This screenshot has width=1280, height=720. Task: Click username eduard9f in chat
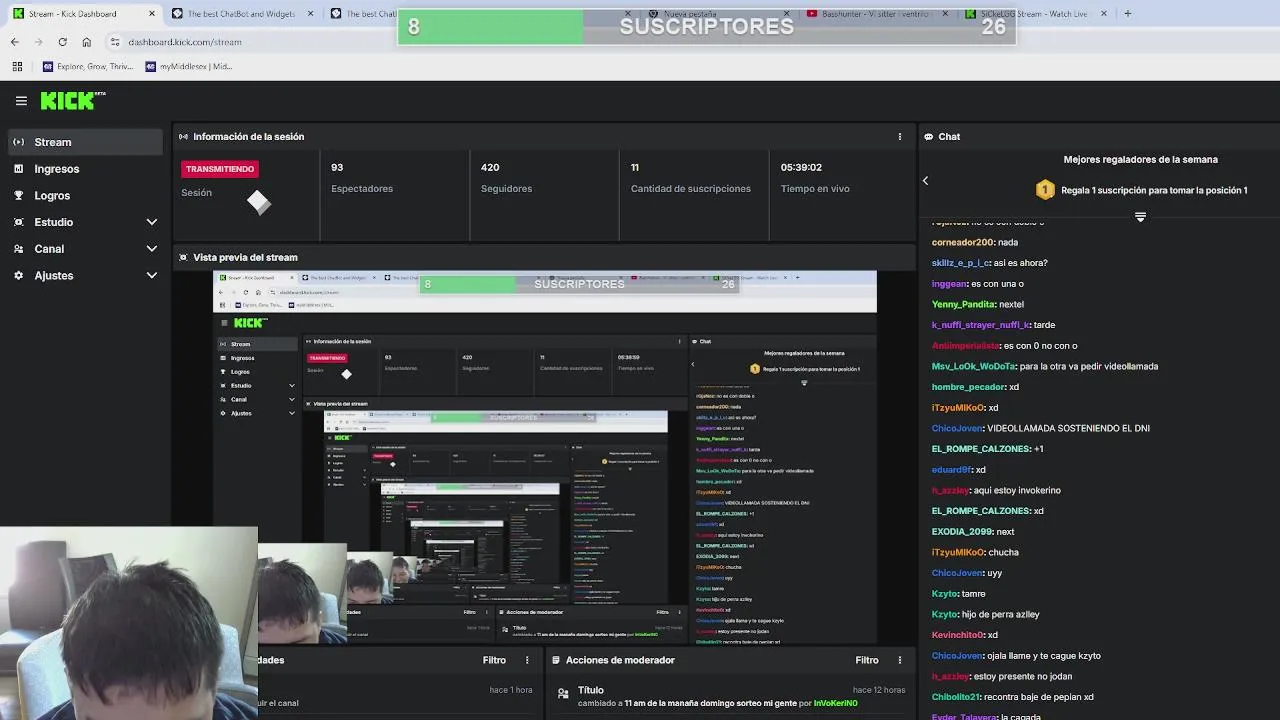point(952,470)
